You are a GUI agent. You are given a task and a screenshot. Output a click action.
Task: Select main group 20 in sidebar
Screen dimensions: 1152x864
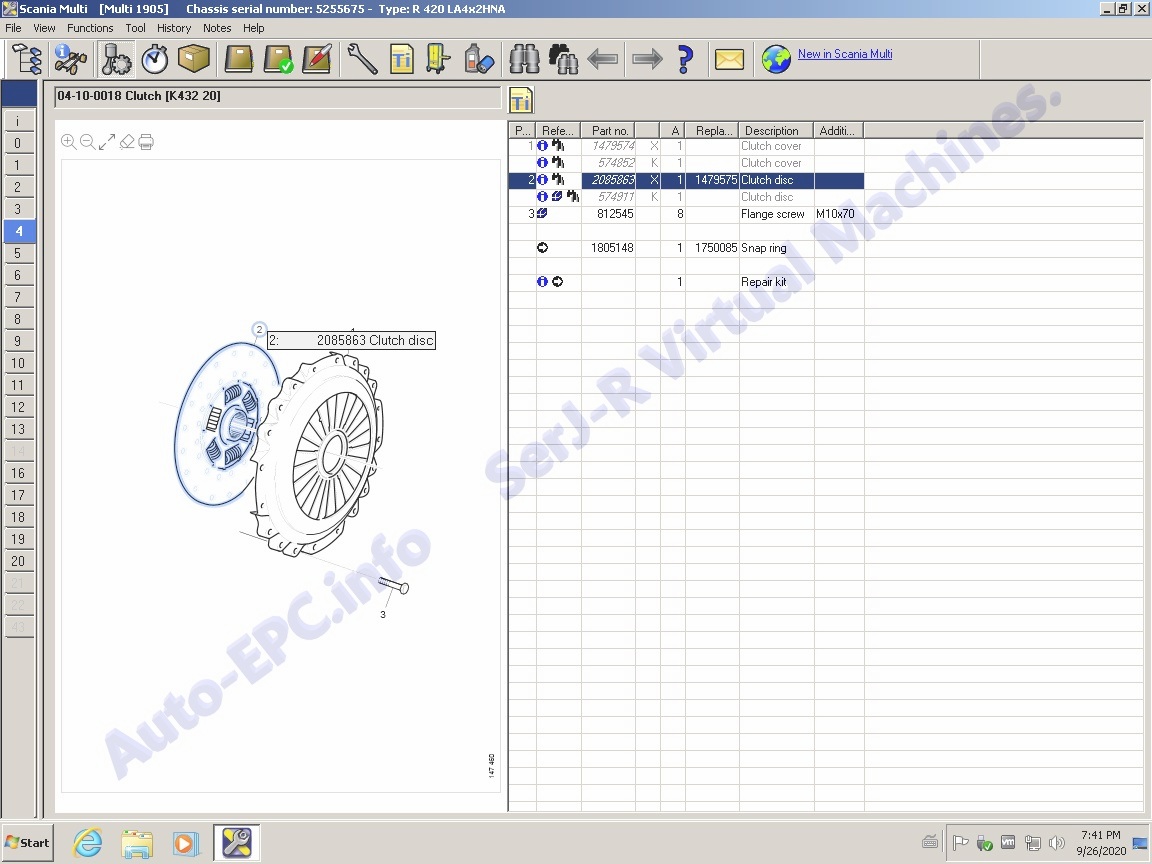[18, 561]
